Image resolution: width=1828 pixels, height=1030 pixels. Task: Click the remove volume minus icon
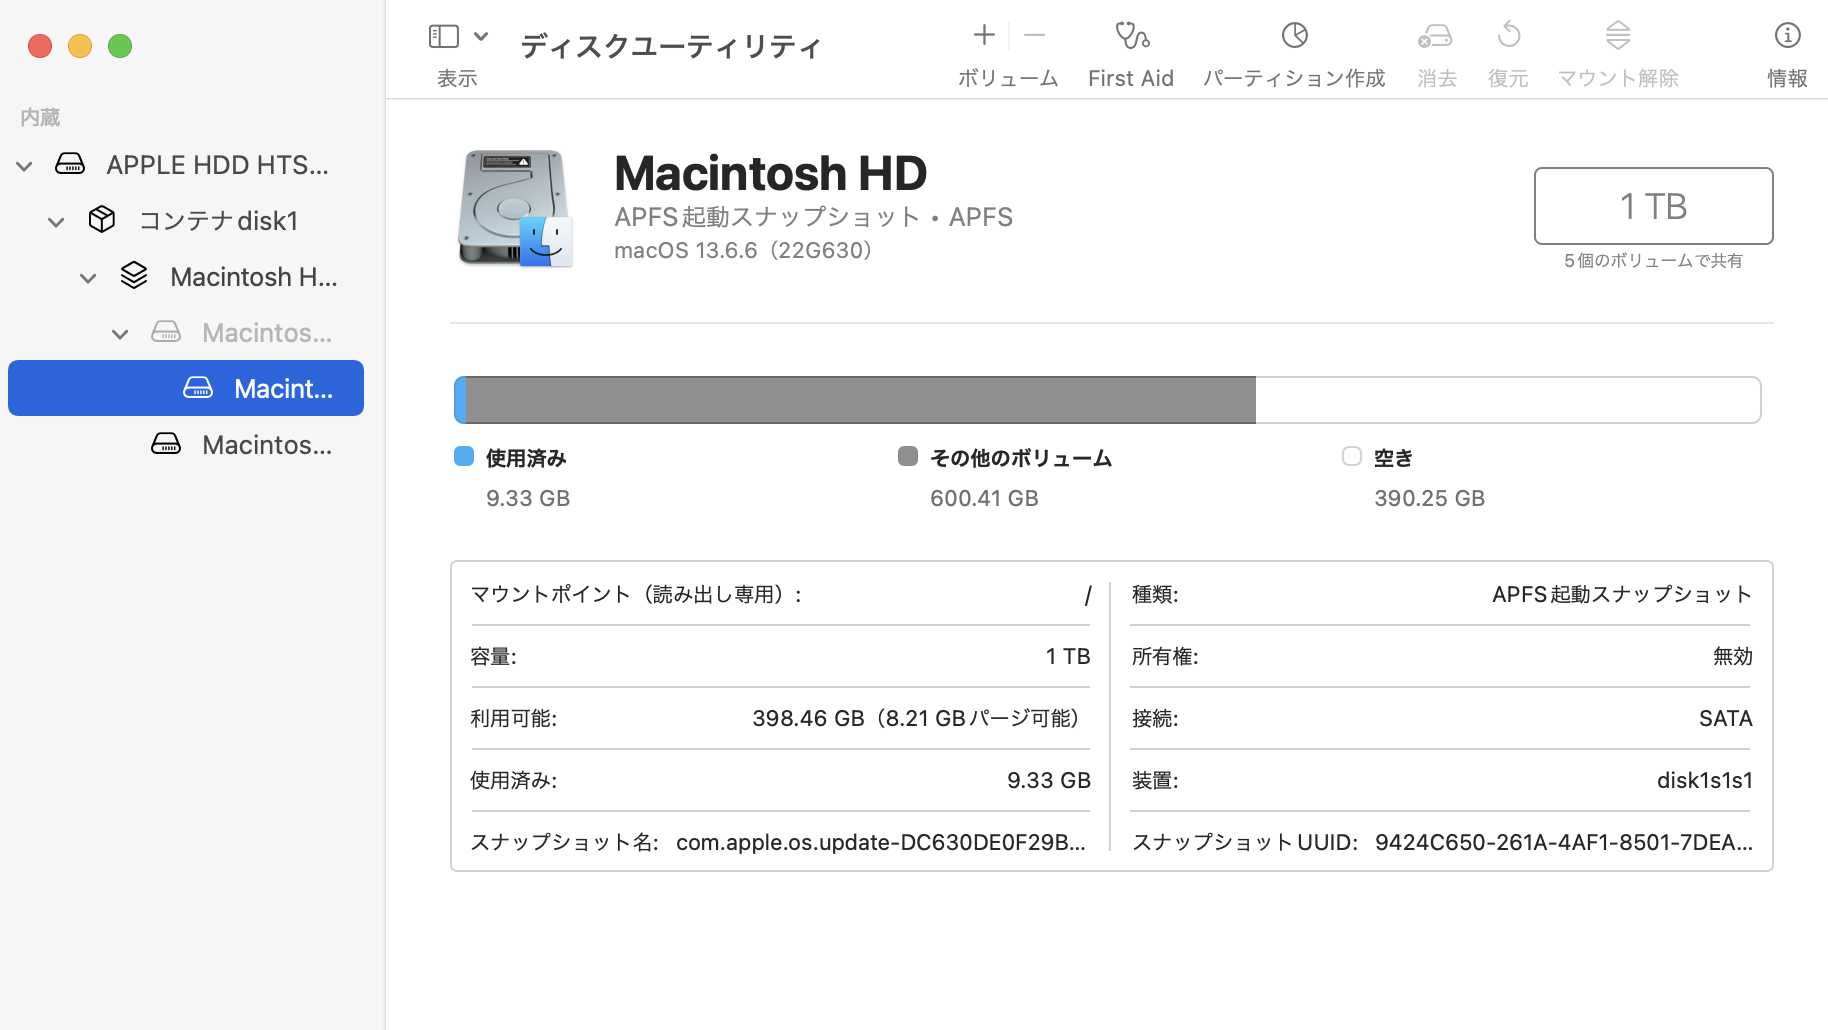(x=1035, y=36)
